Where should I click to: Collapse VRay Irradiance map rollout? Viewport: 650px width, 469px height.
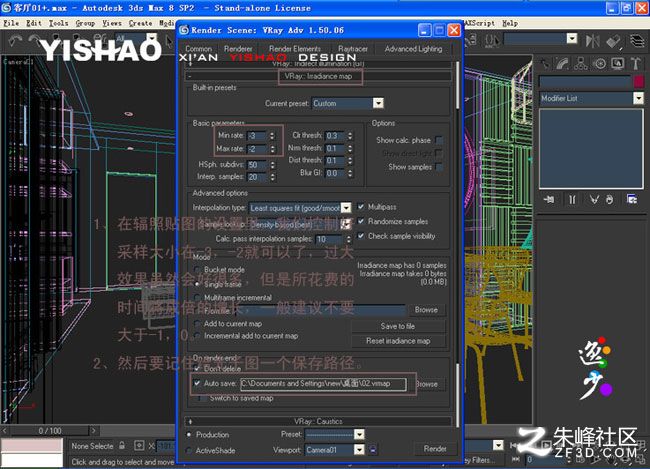click(318, 76)
